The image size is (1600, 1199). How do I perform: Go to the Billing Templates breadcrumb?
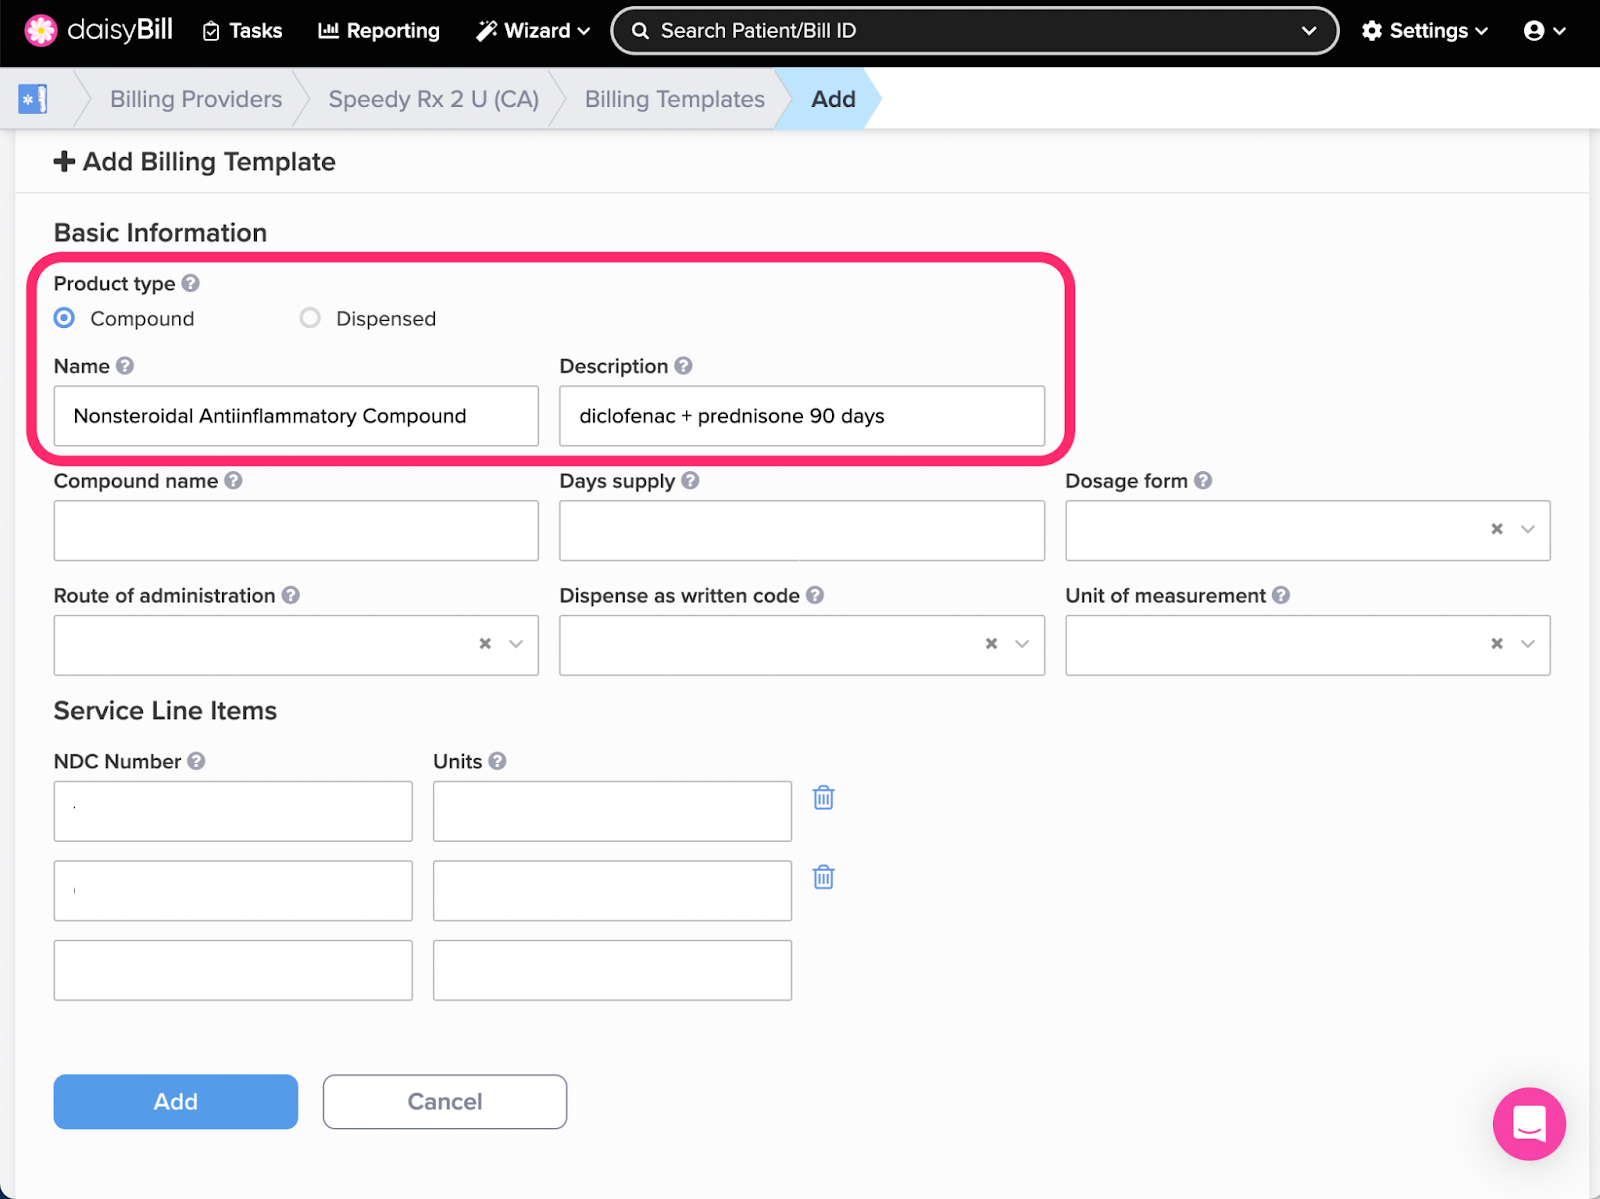click(674, 99)
